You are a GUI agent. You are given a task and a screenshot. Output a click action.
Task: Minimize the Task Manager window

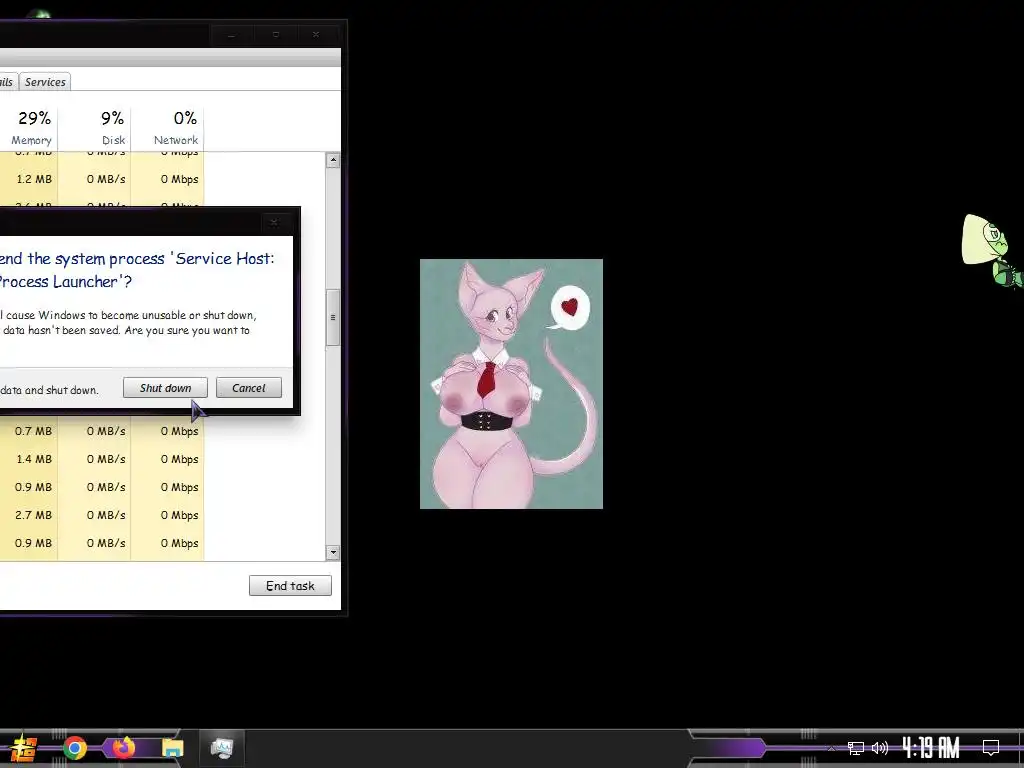pos(231,35)
